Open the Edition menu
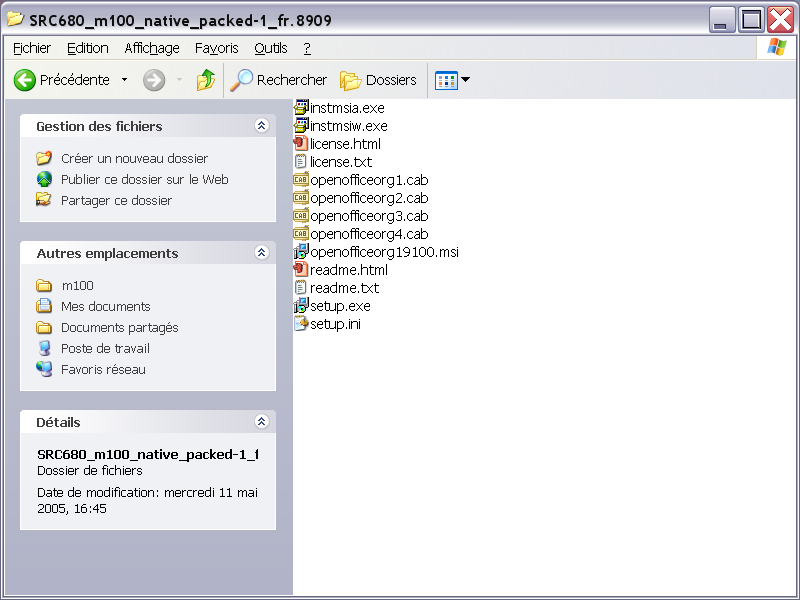The width and height of the screenshot is (800, 600). pyautogui.click(x=88, y=48)
